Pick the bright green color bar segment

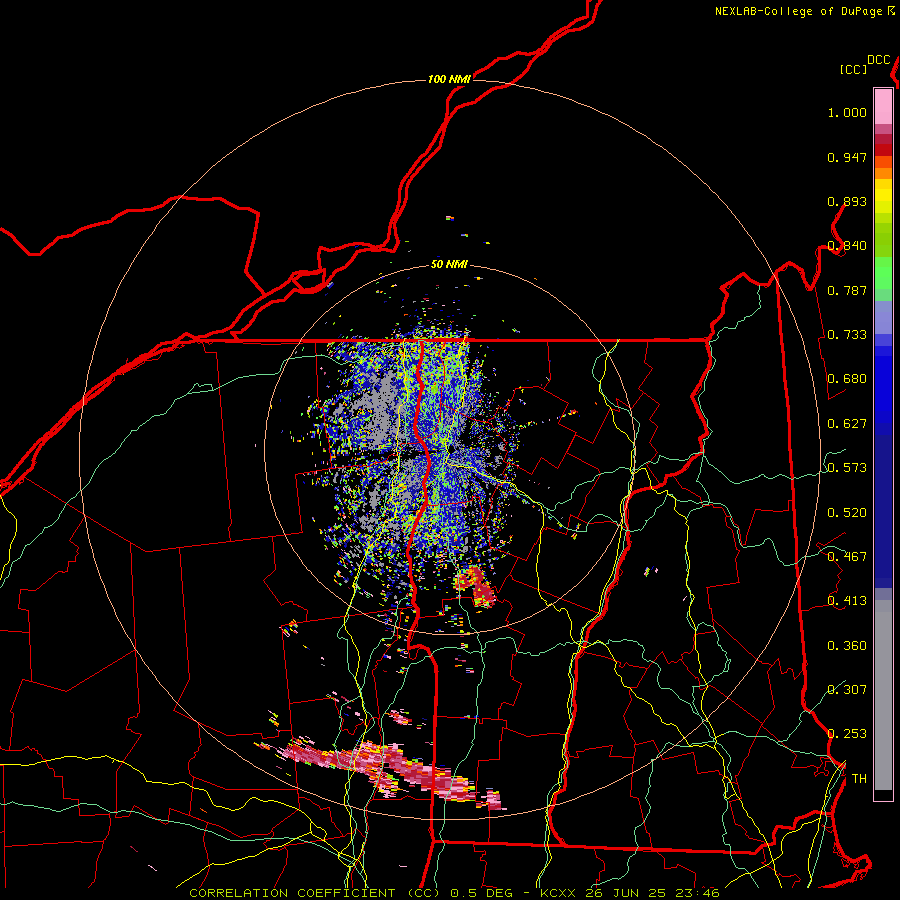click(x=883, y=273)
